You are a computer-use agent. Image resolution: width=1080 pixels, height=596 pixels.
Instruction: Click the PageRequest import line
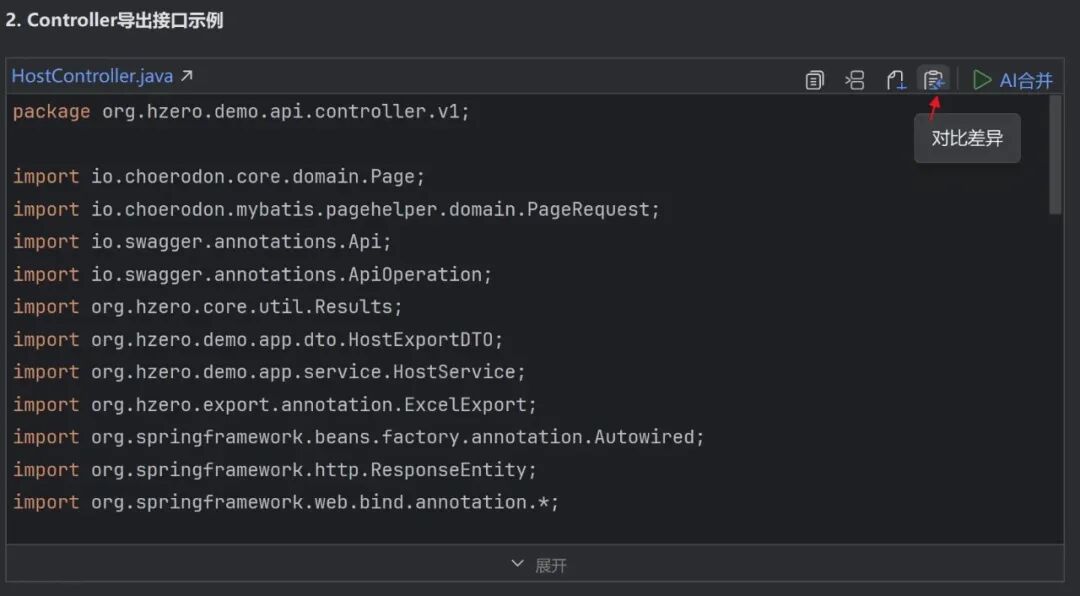tap(336, 209)
